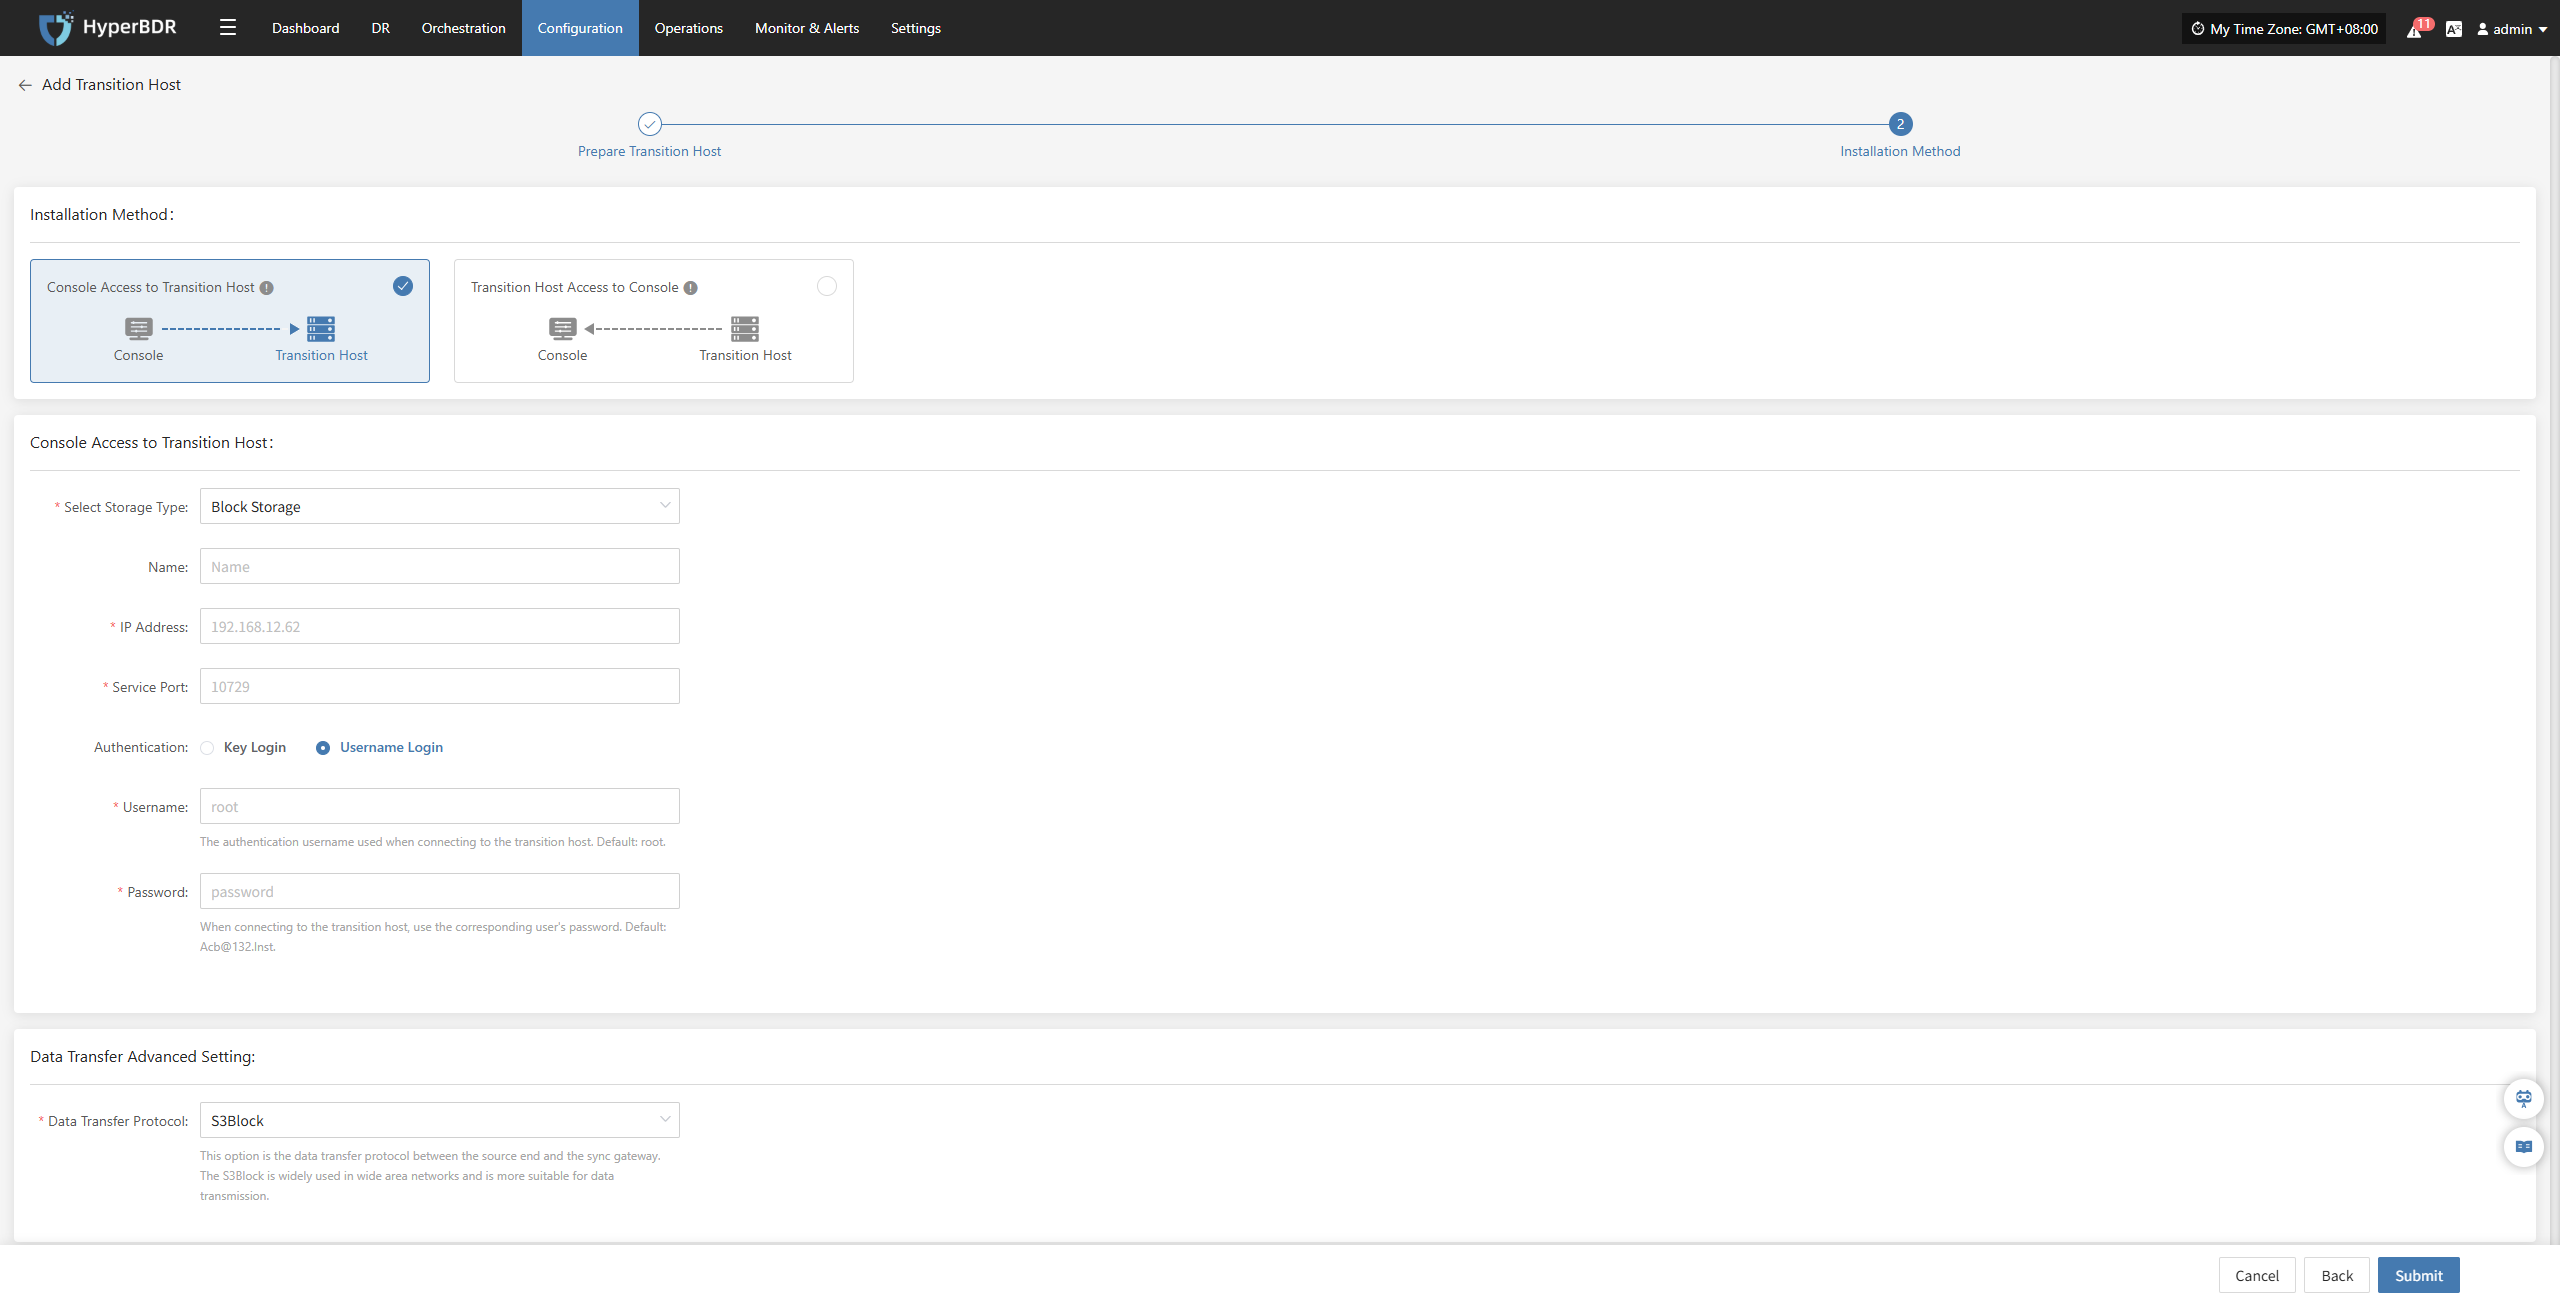Image resolution: width=2560 pixels, height=1305 pixels.
Task: Click the Submit button
Action: [2418, 1275]
